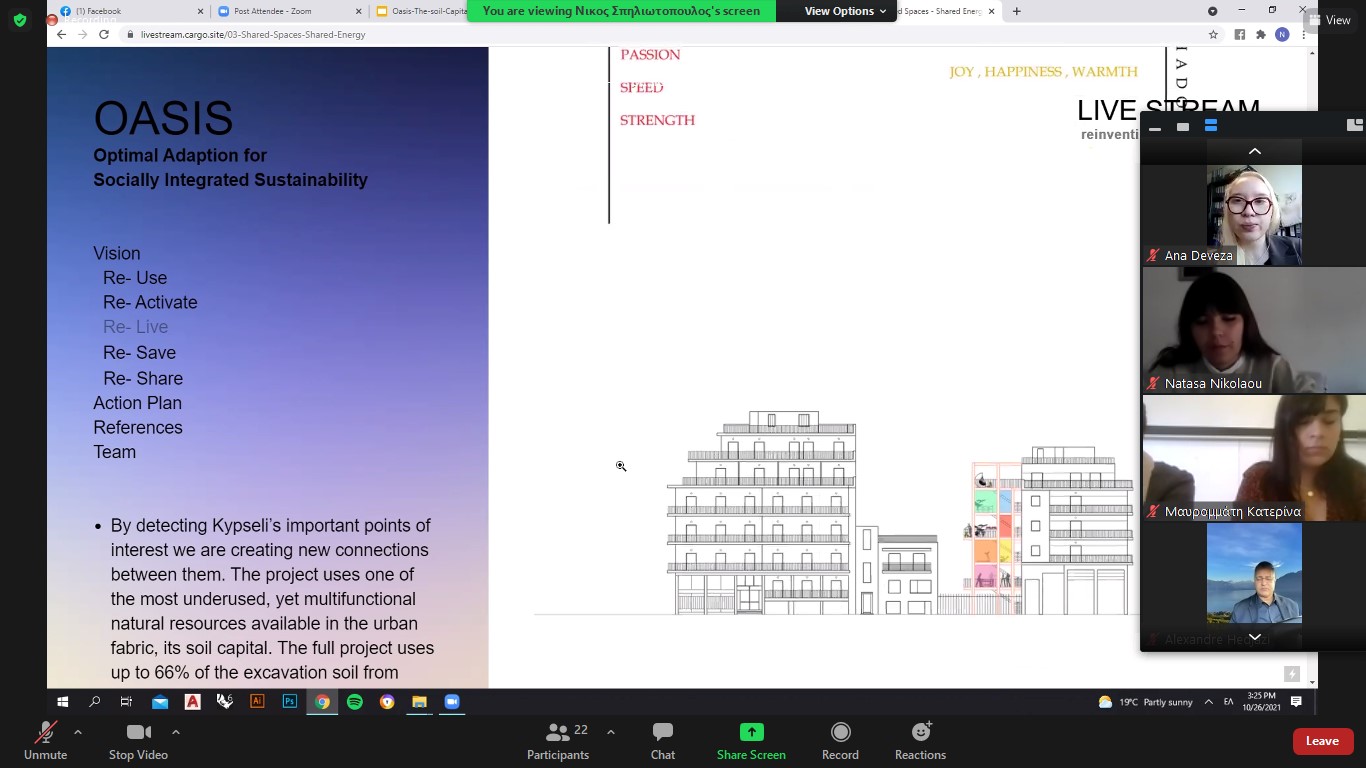This screenshot has width=1366, height=768.
Task: Open the Windows notification center
Action: [x=1296, y=702]
